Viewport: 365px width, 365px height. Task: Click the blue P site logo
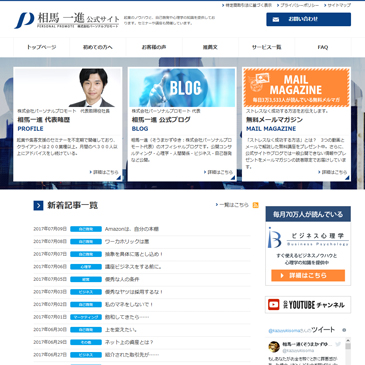pos(24,20)
